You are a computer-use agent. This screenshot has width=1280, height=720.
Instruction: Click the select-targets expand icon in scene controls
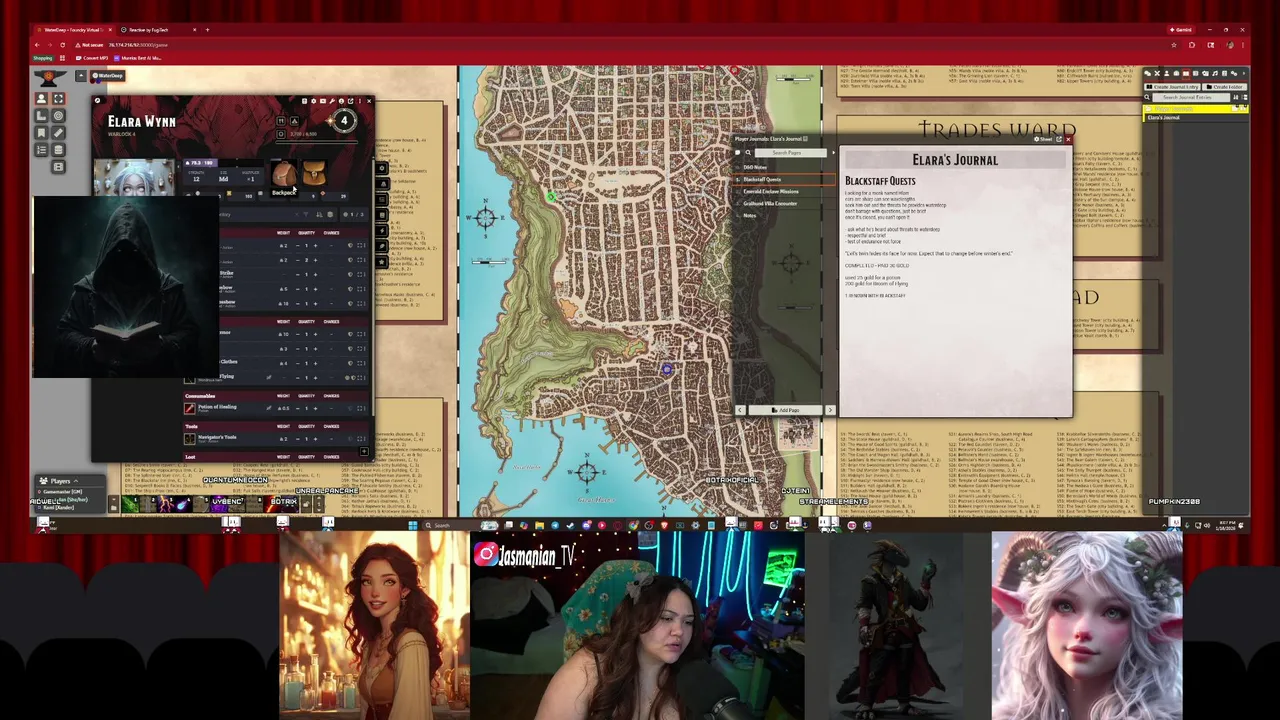click(58, 99)
